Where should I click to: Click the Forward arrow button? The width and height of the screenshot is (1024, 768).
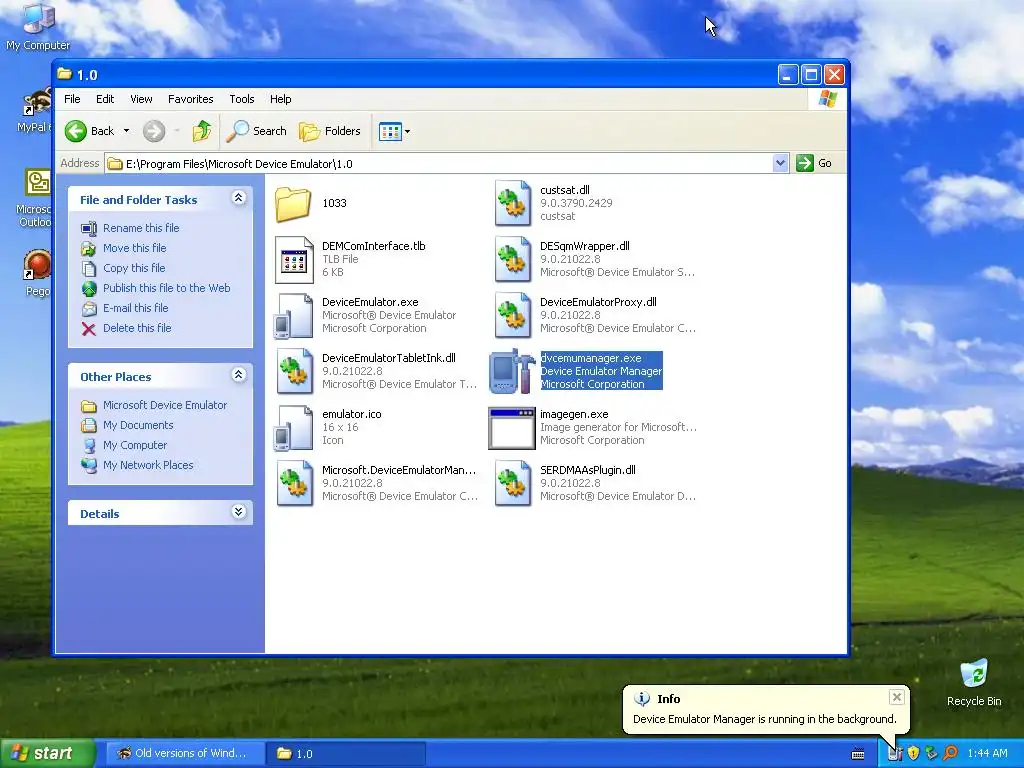coord(154,131)
